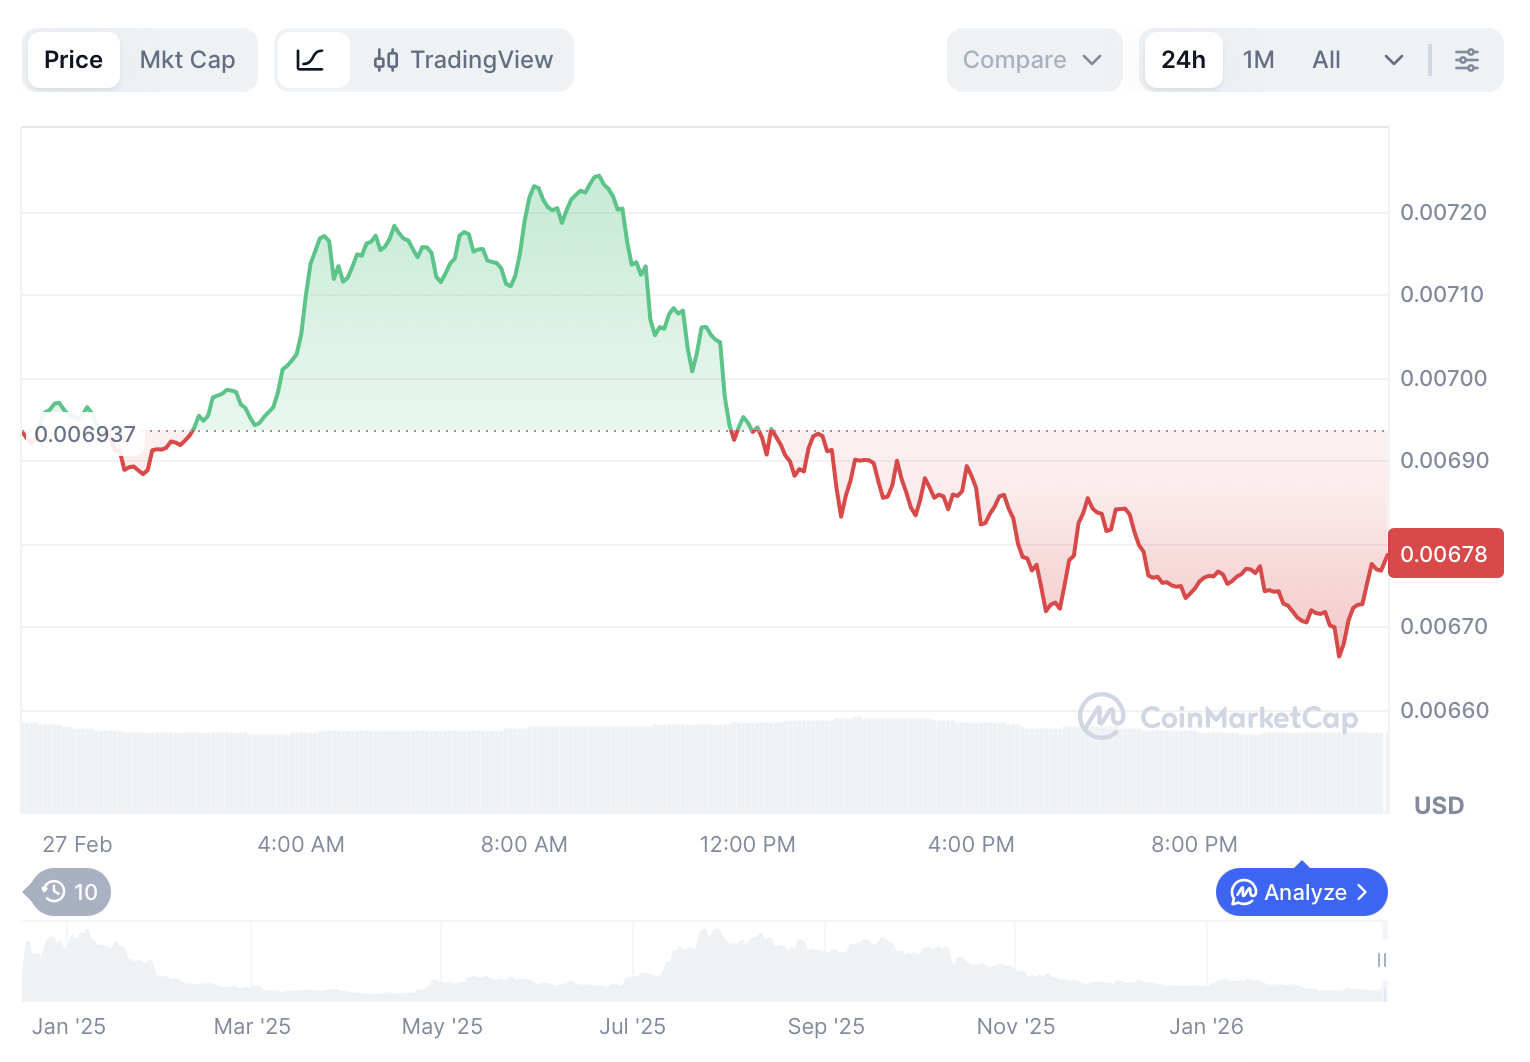The width and height of the screenshot is (1530, 1062).
Task: Click the Analyze button
Action: point(1301,892)
